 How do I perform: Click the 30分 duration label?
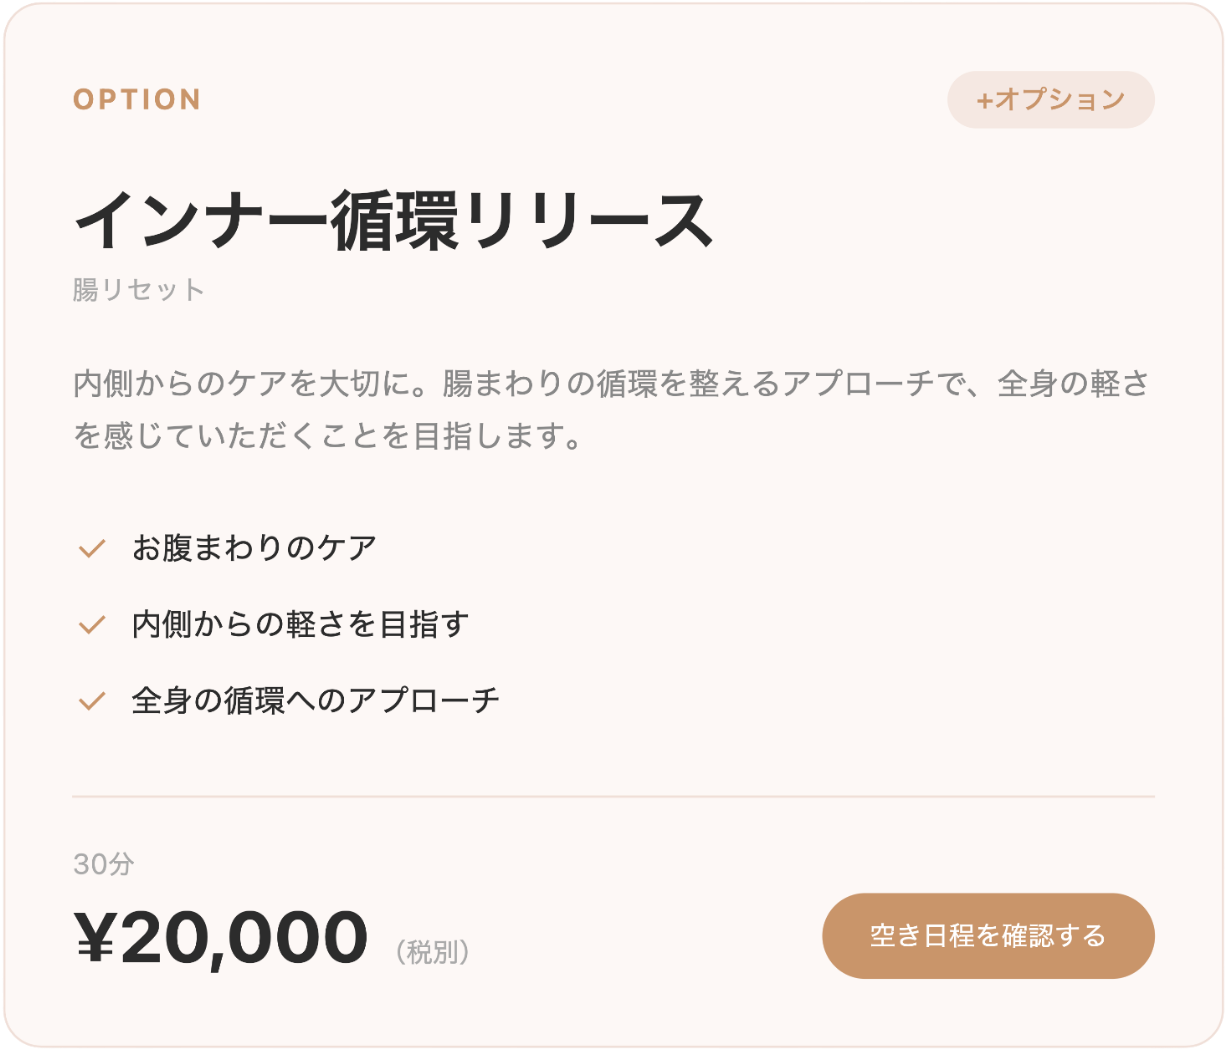pyautogui.click(x=103, y=865)
